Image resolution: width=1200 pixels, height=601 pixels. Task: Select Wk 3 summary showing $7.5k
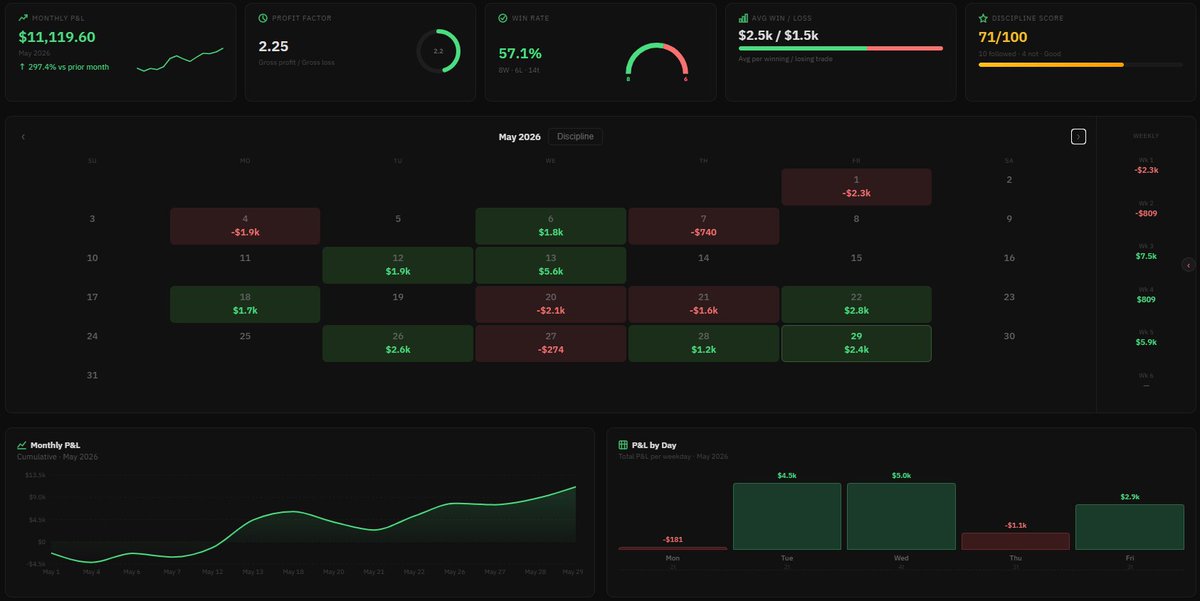[x=1145, y=251]
